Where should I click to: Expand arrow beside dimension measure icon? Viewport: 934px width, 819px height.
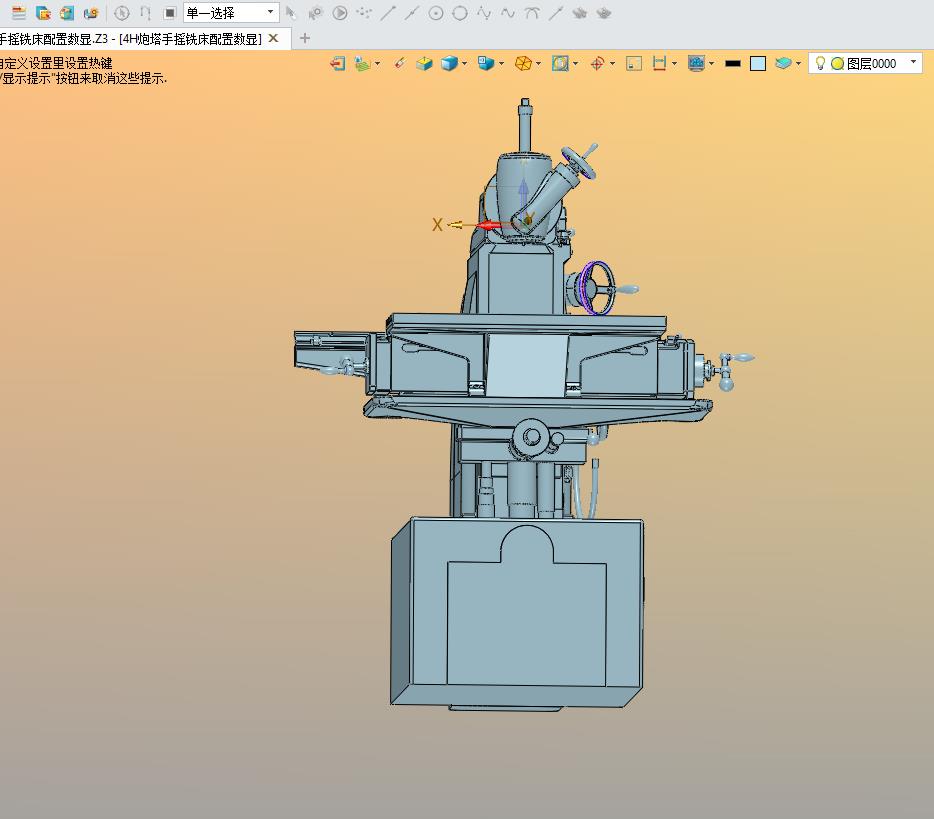tap(674, 63)
